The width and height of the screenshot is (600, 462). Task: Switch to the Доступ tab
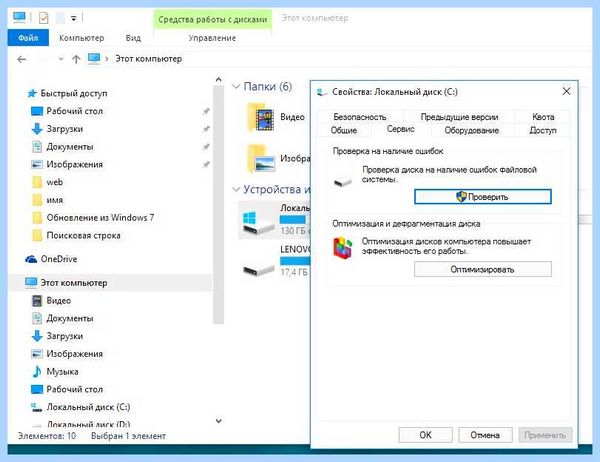(543, 131)
